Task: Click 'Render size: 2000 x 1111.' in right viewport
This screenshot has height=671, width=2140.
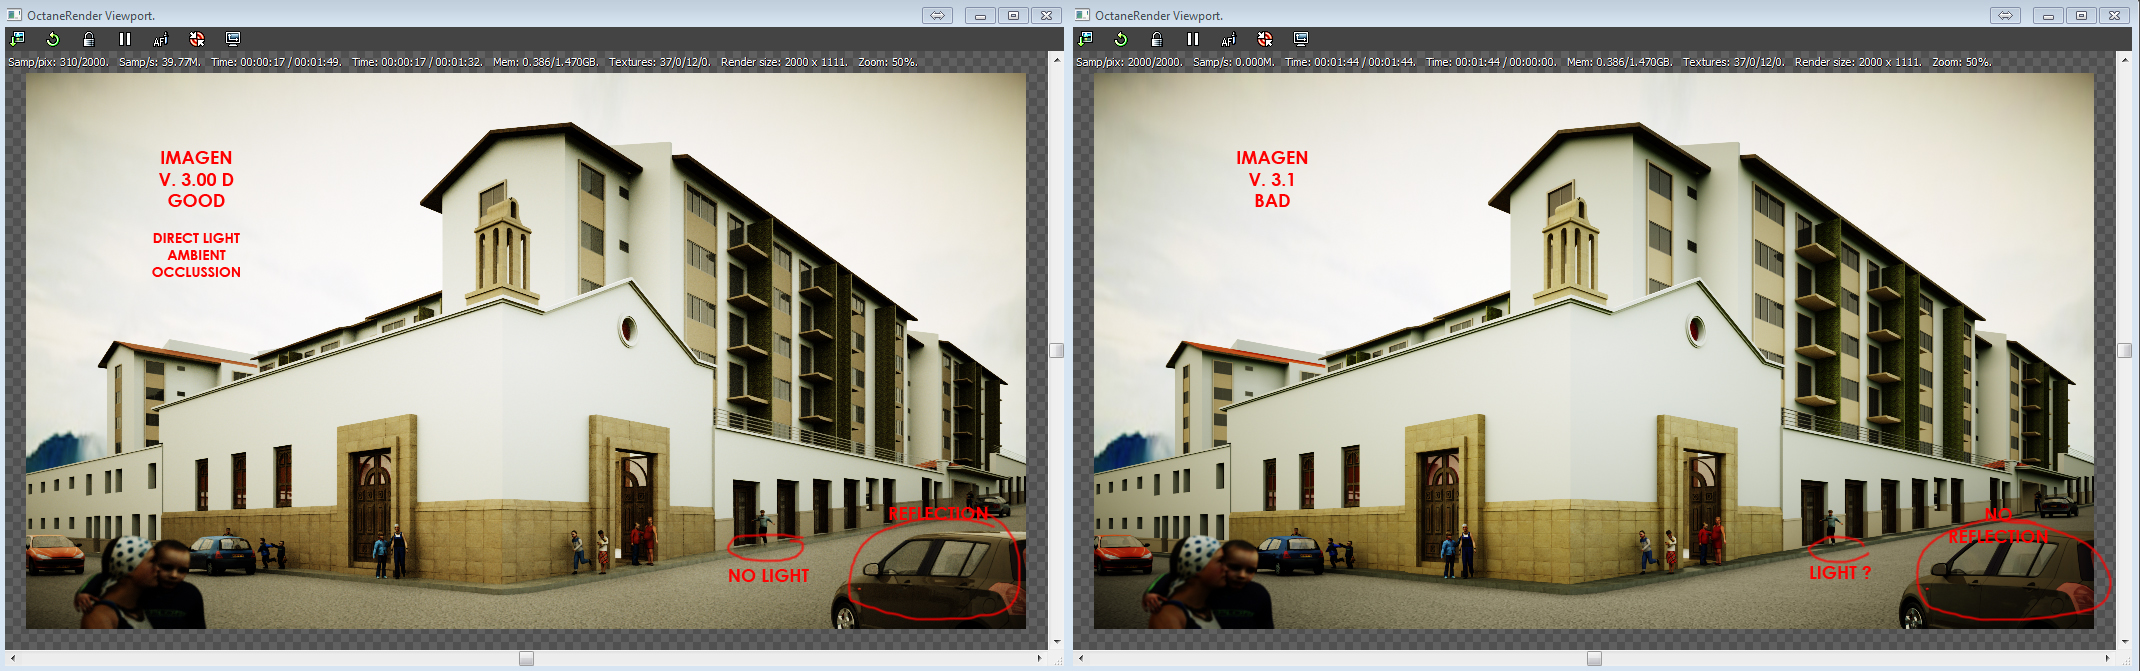Action: (1858, 62)
